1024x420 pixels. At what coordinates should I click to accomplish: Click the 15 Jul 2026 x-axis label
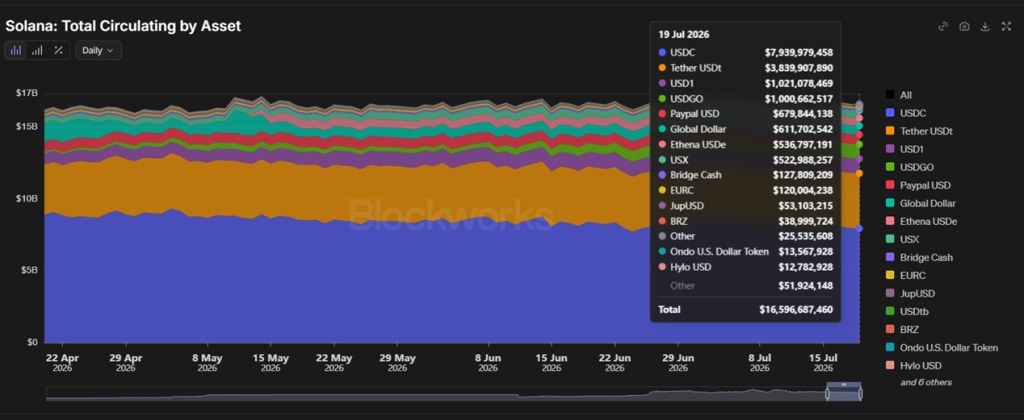(823, 363)
